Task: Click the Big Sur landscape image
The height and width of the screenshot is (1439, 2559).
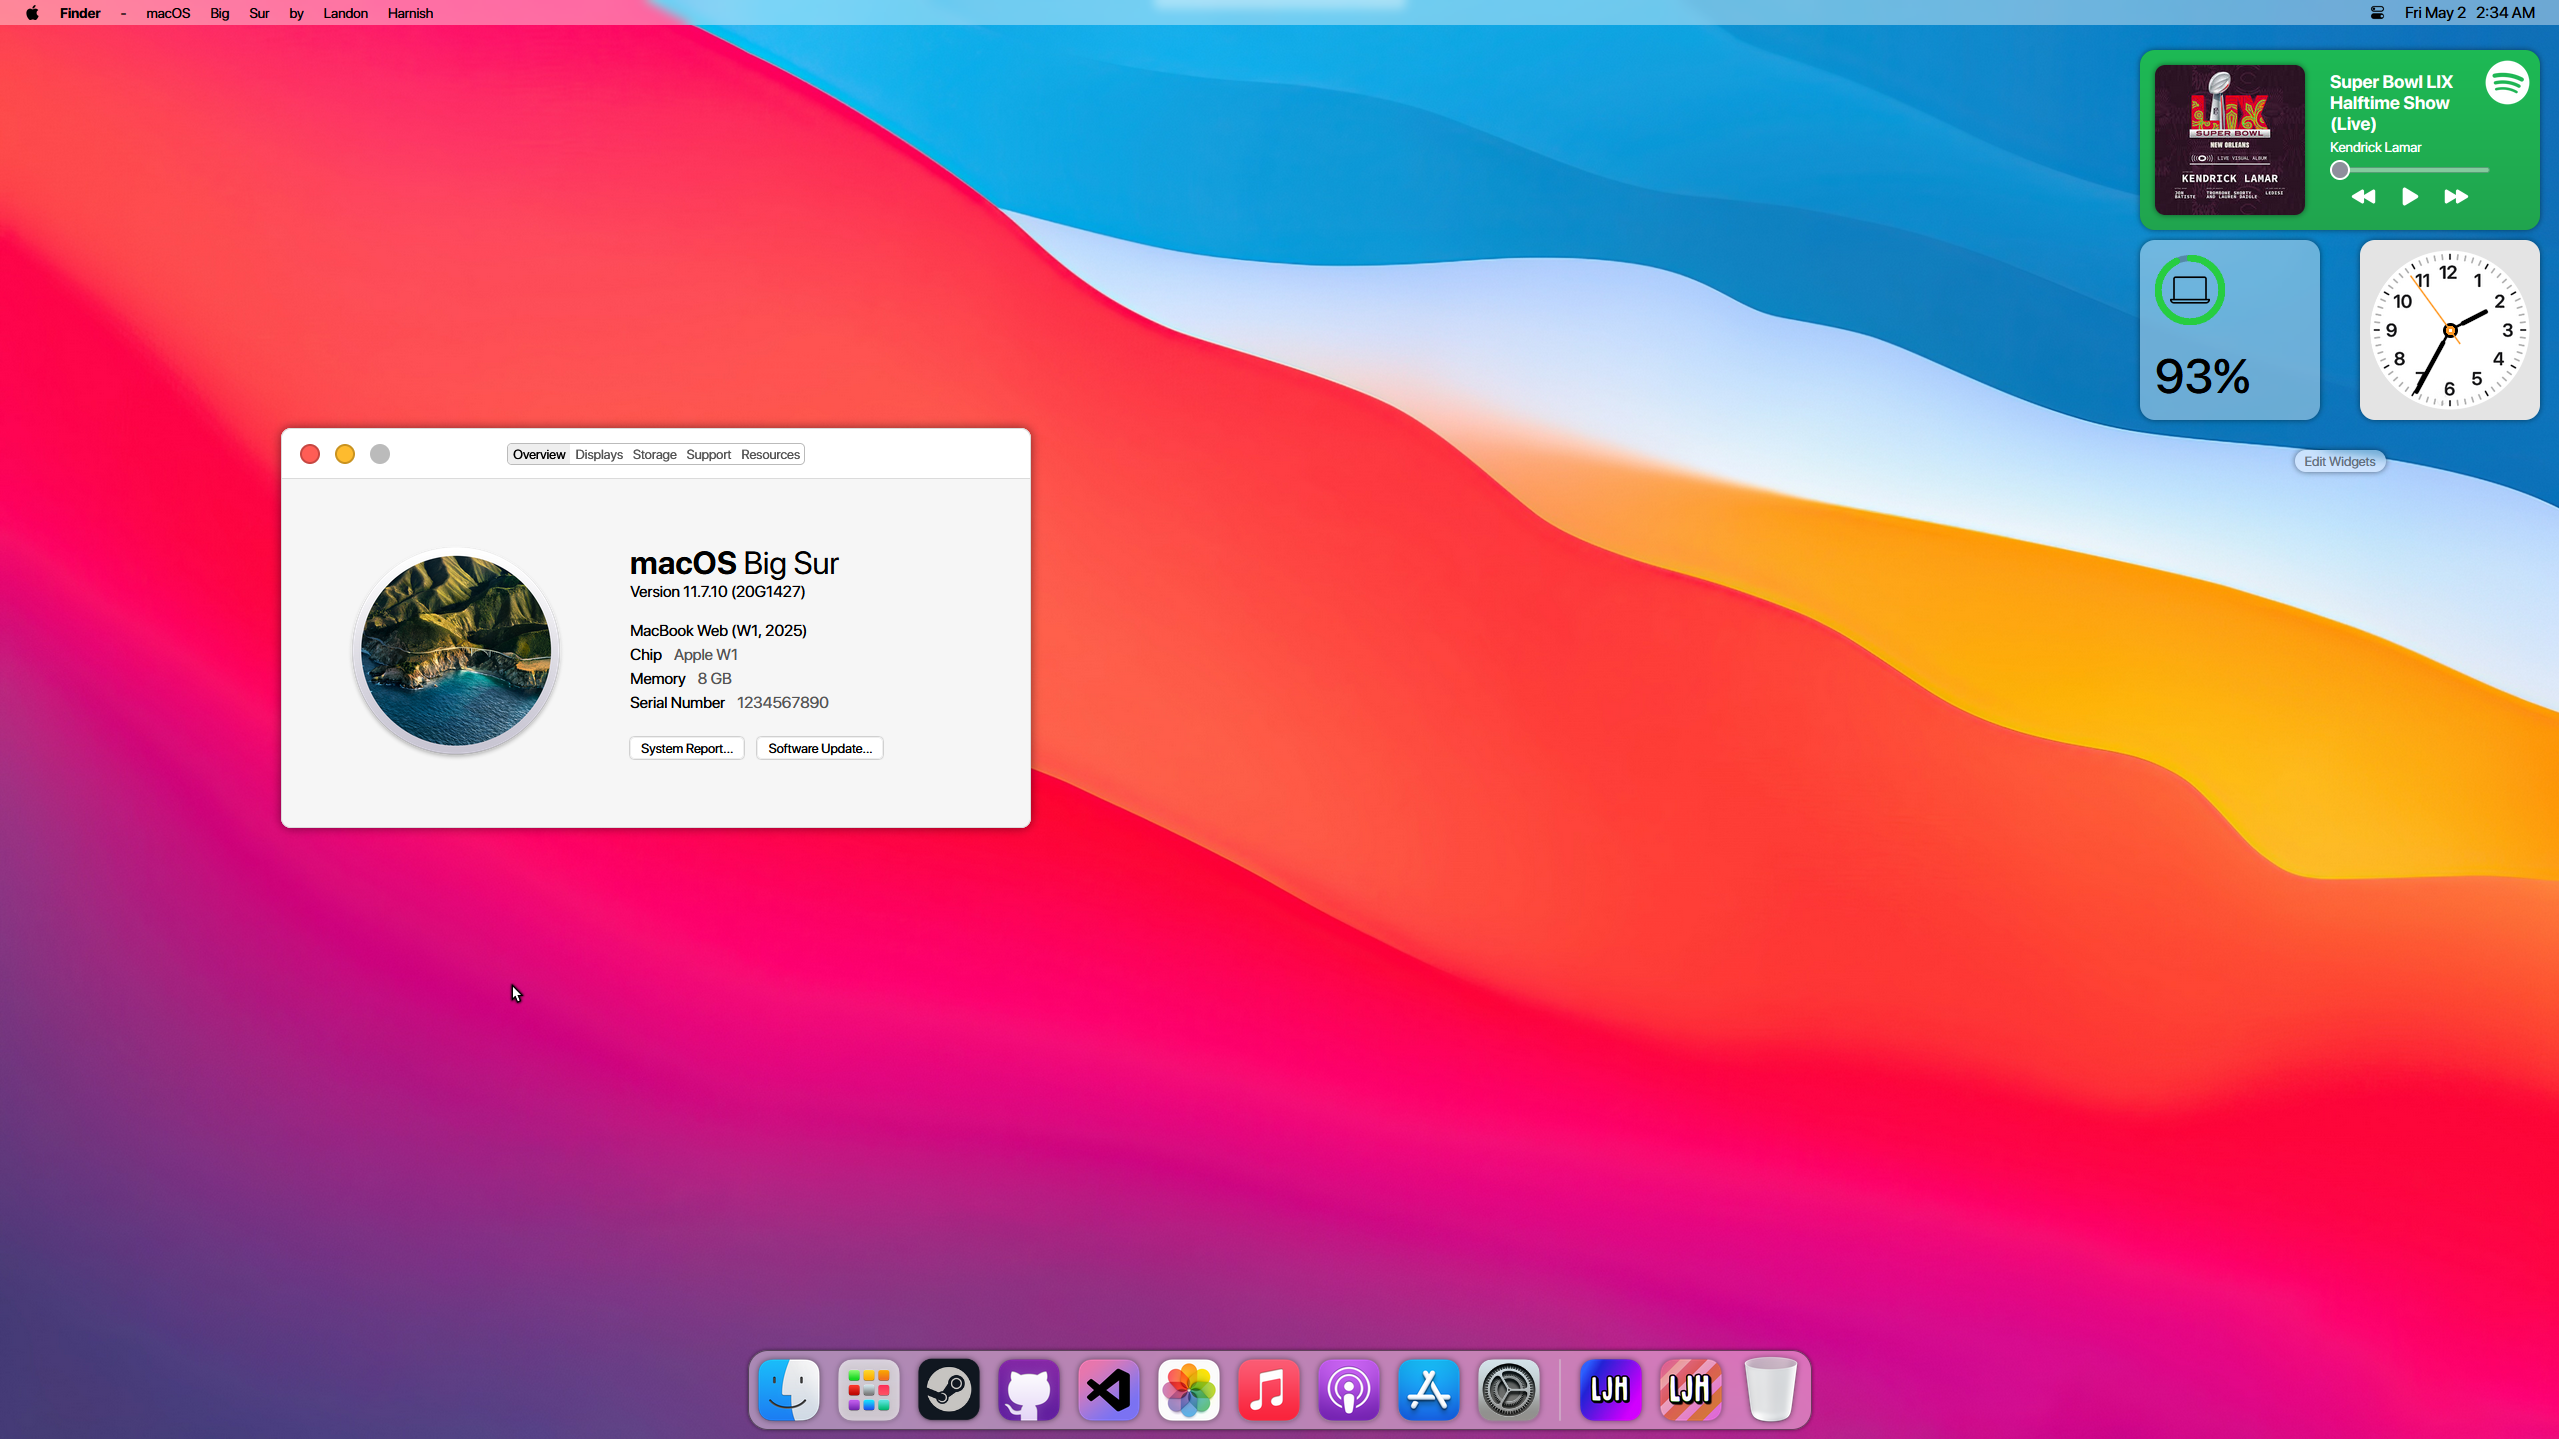Action: point(456,650)
